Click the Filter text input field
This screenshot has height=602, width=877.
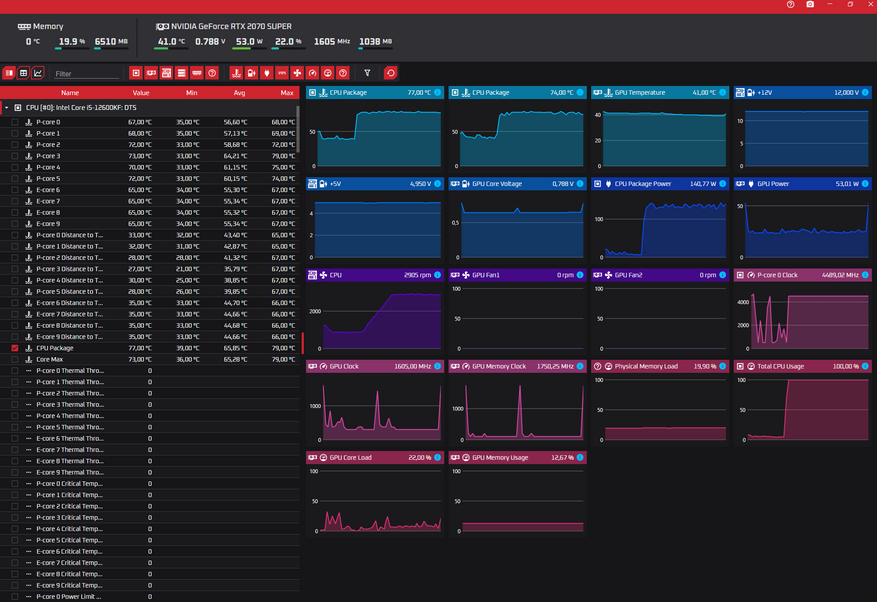(87, 74)
